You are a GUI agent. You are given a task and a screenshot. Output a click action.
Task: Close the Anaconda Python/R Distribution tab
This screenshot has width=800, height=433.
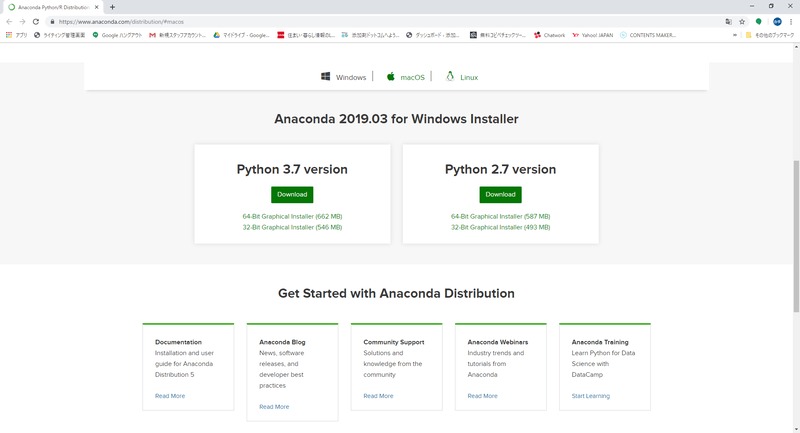96,7
